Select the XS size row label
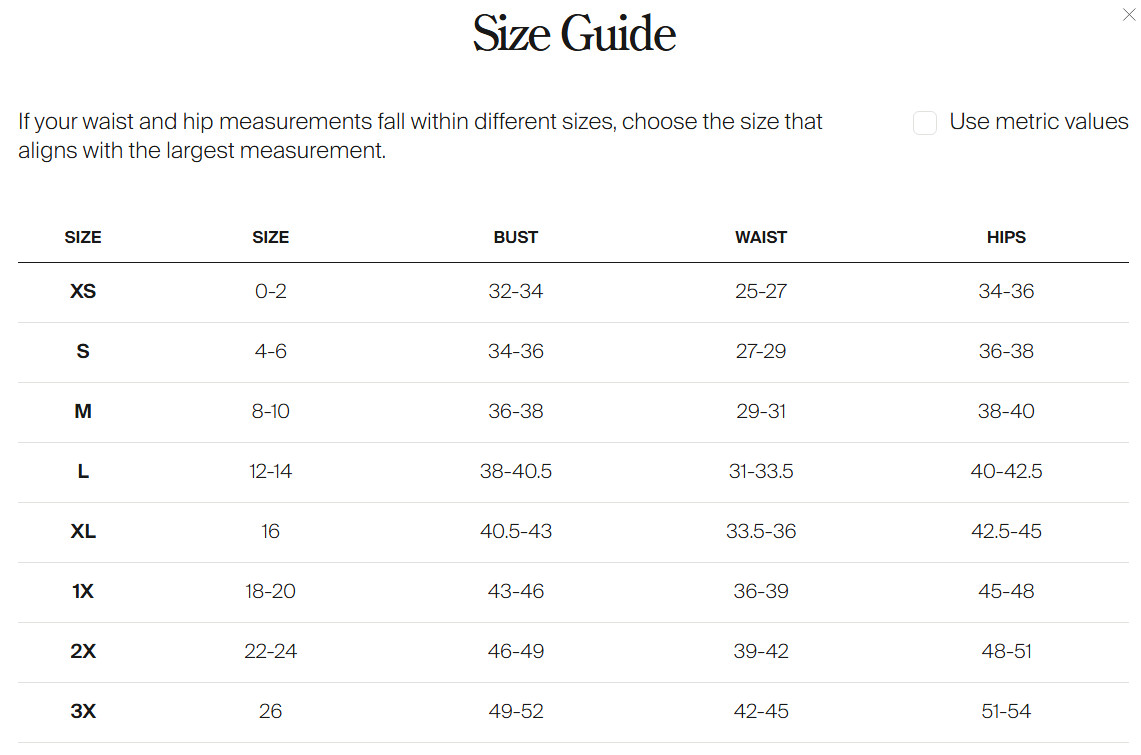1141x755 pixels. 83,292
